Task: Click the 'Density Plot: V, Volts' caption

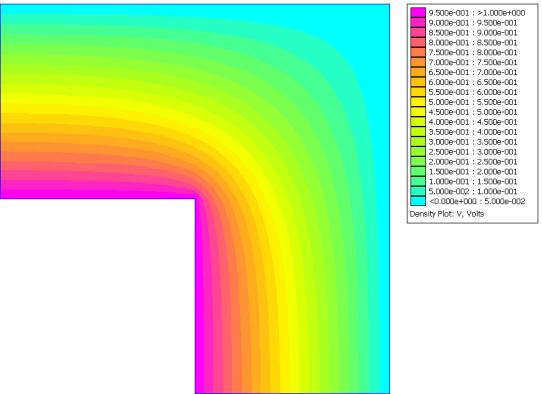Action: coord(447,214)
